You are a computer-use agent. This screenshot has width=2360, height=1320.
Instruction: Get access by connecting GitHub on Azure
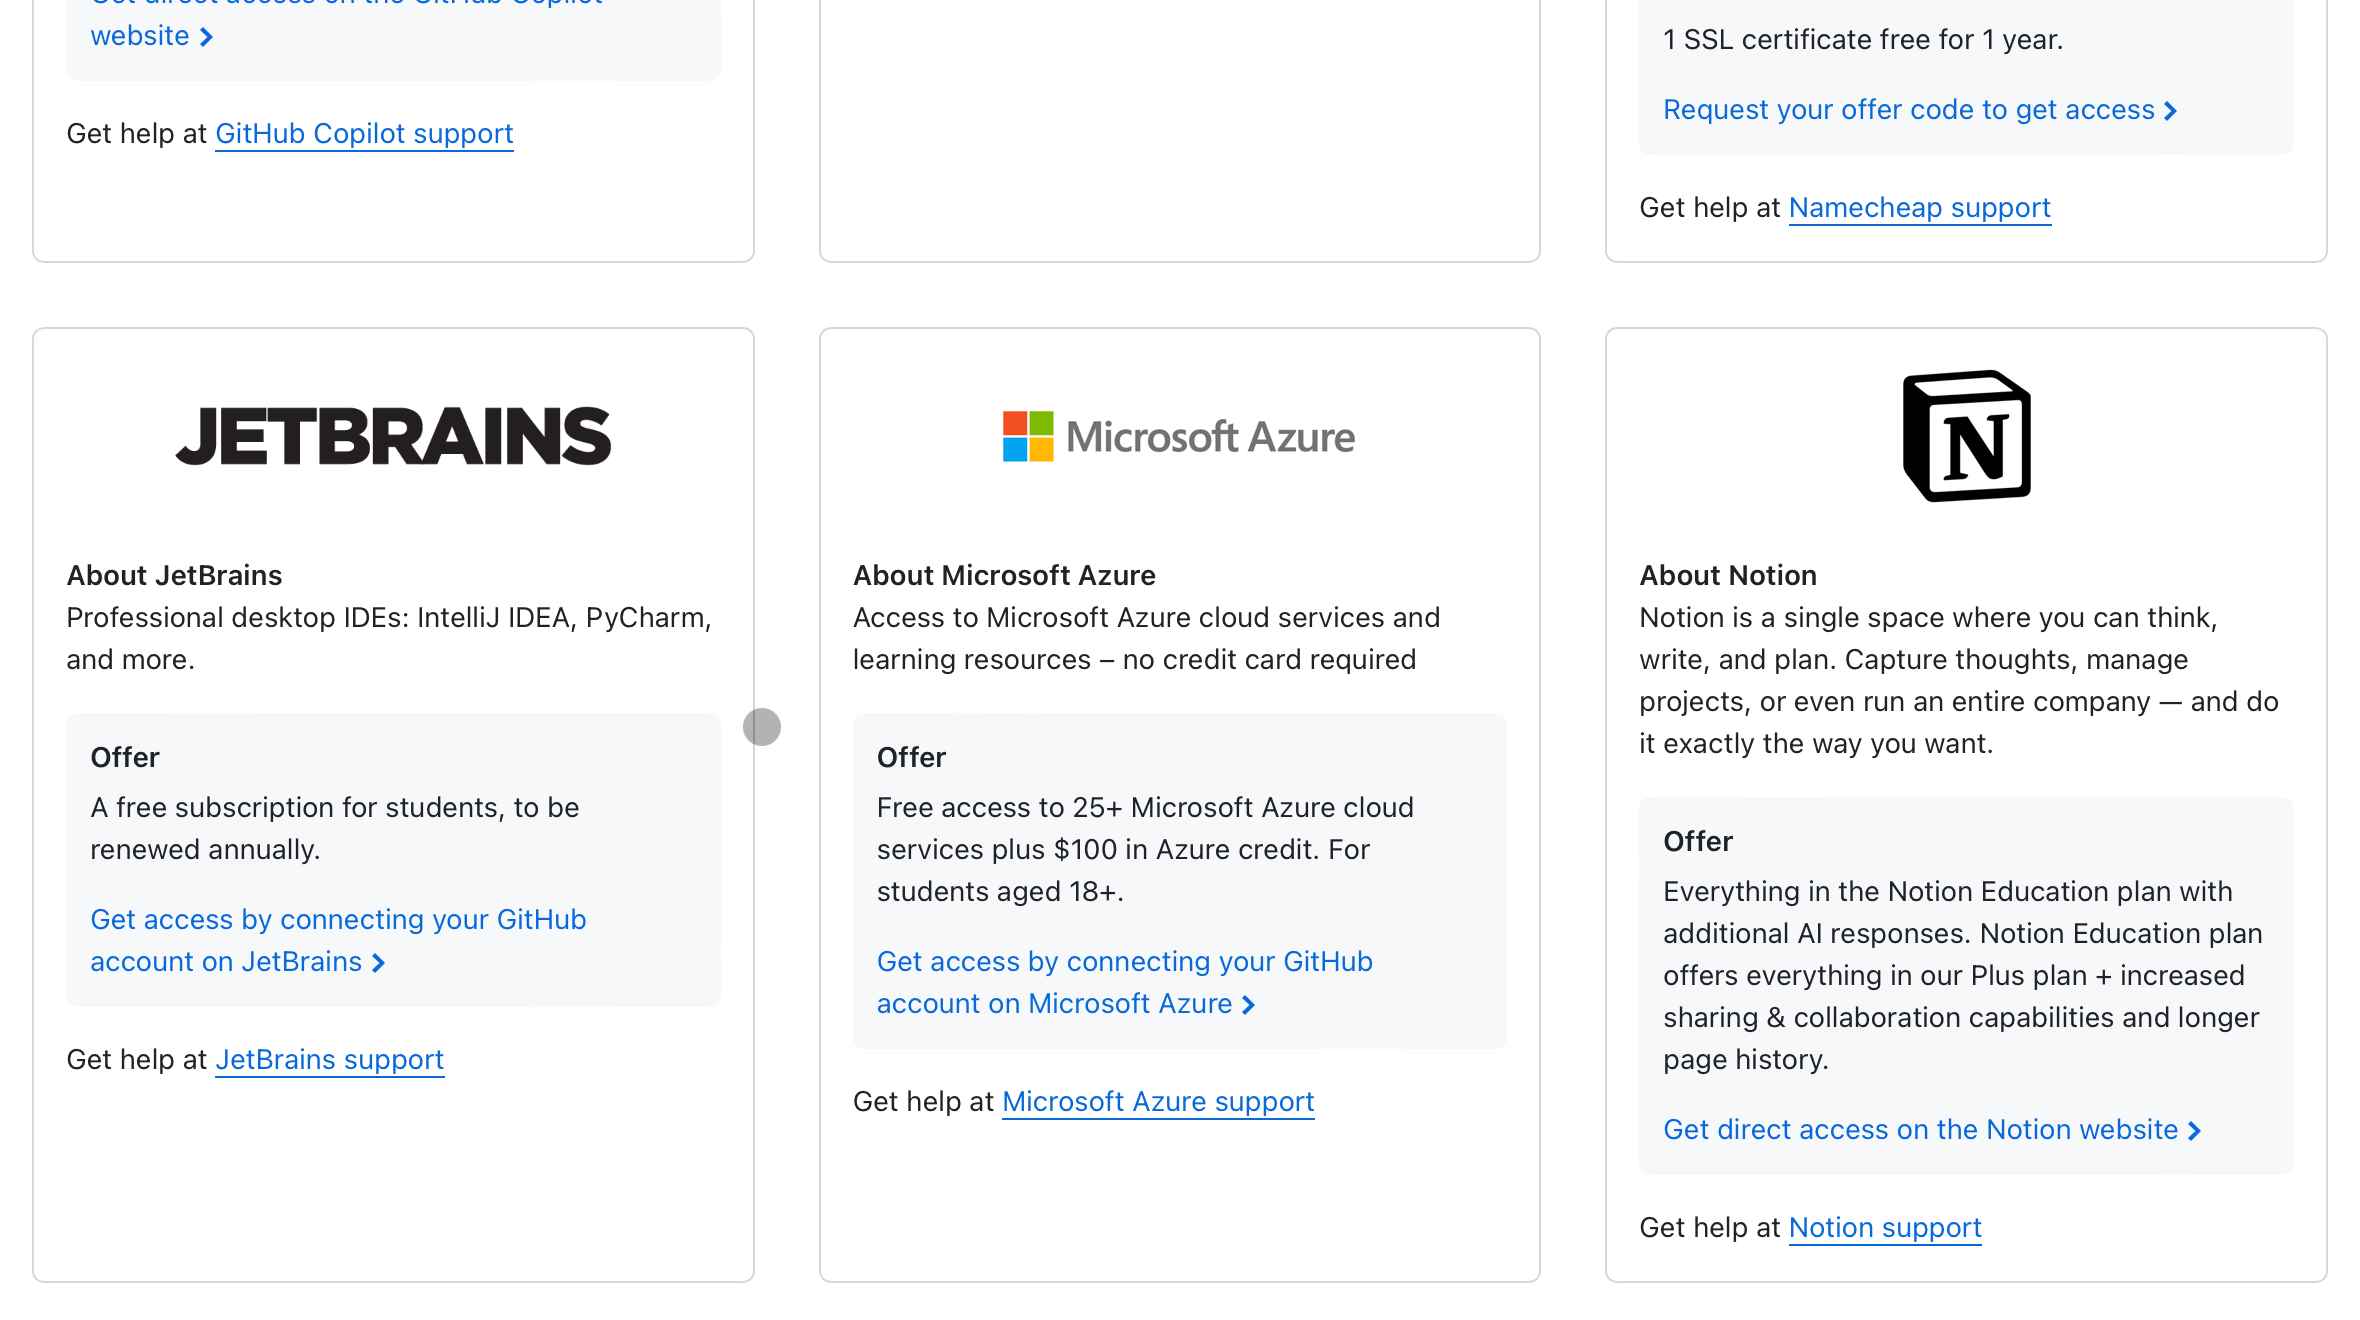coord(1124,962)
